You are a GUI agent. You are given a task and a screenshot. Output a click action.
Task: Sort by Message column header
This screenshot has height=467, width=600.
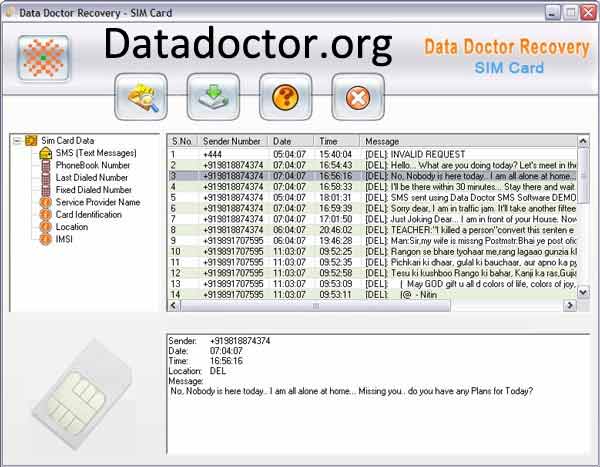pos(468,141)
